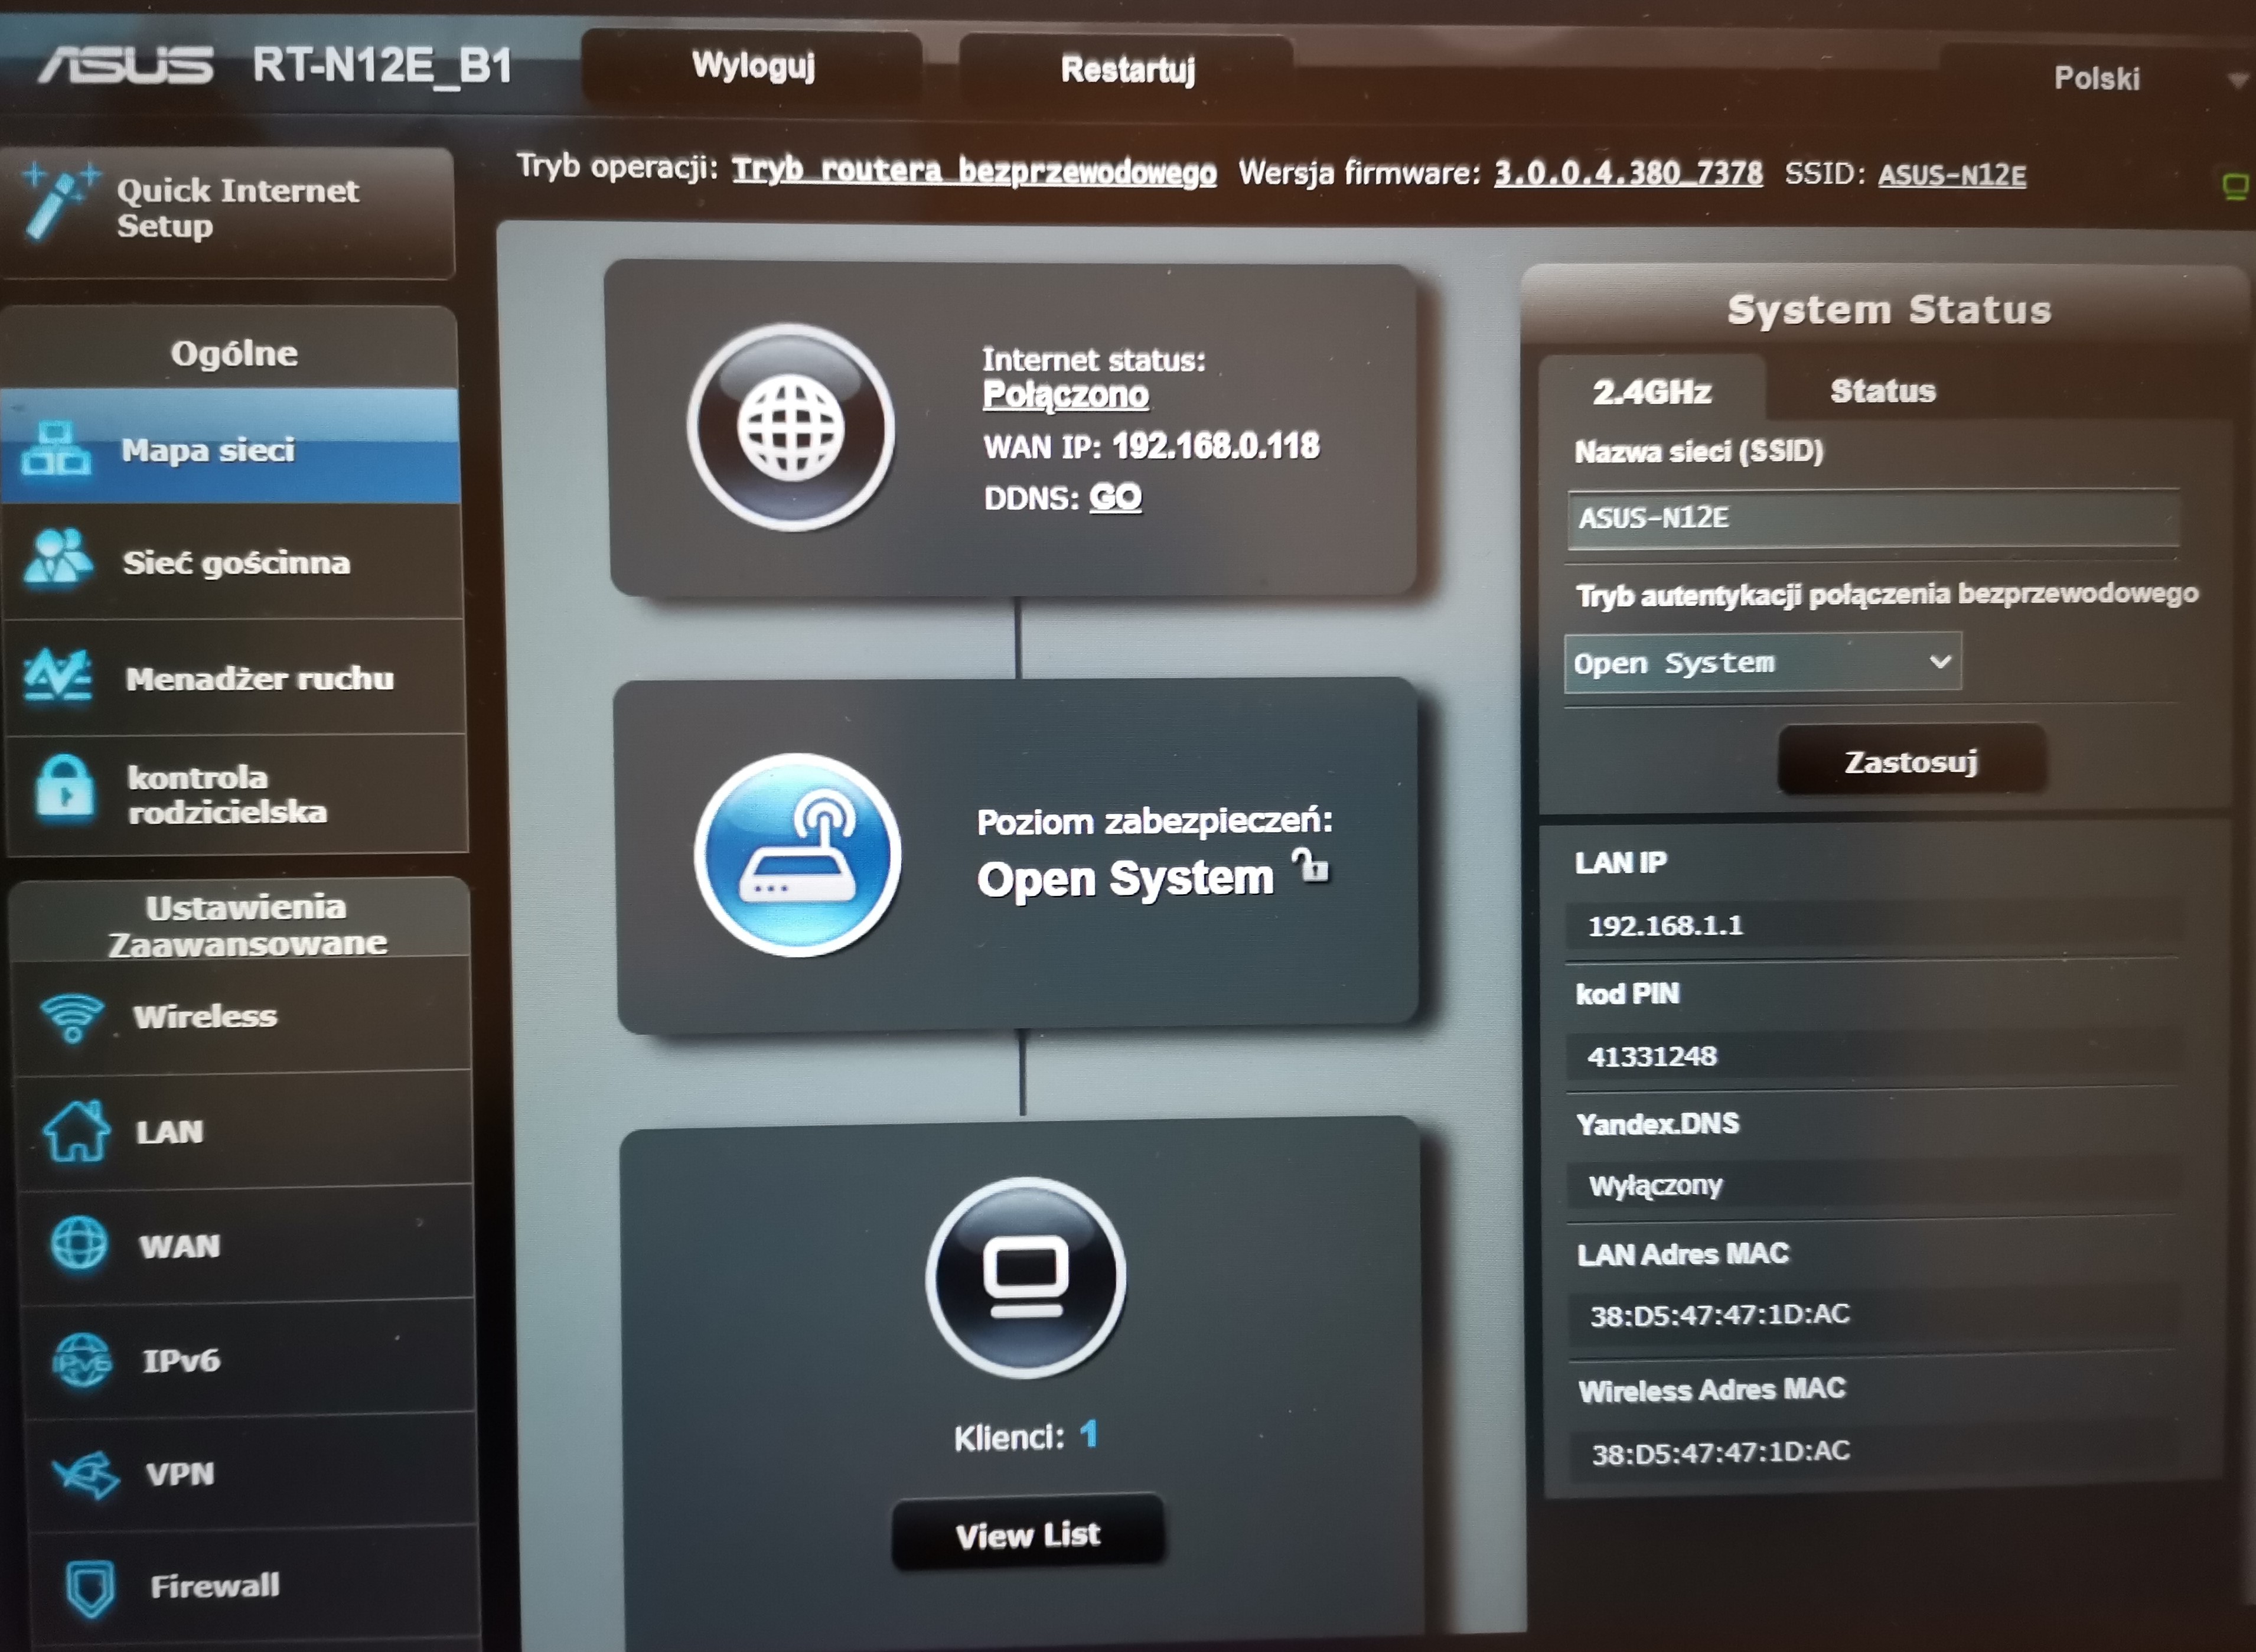Click the MAC value under Wireless Adres MAC
This screenshot has height=1652, width=2256.
coord(1721,1452)
